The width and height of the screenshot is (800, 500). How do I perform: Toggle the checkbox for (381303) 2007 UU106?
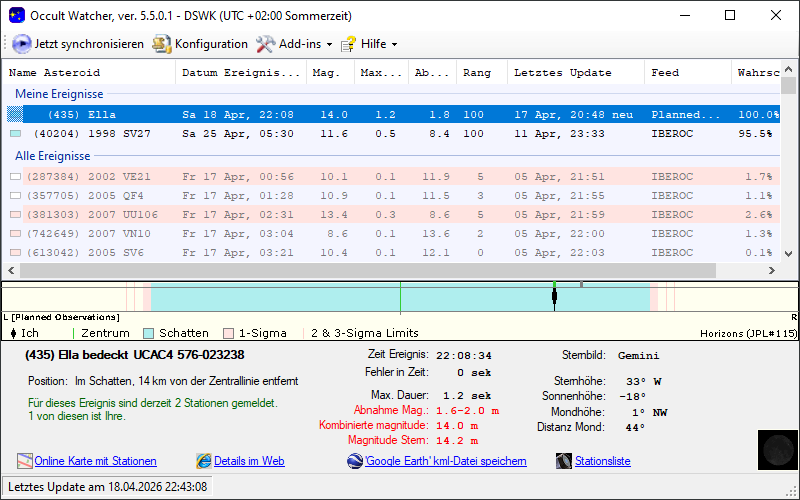point(16,215)
